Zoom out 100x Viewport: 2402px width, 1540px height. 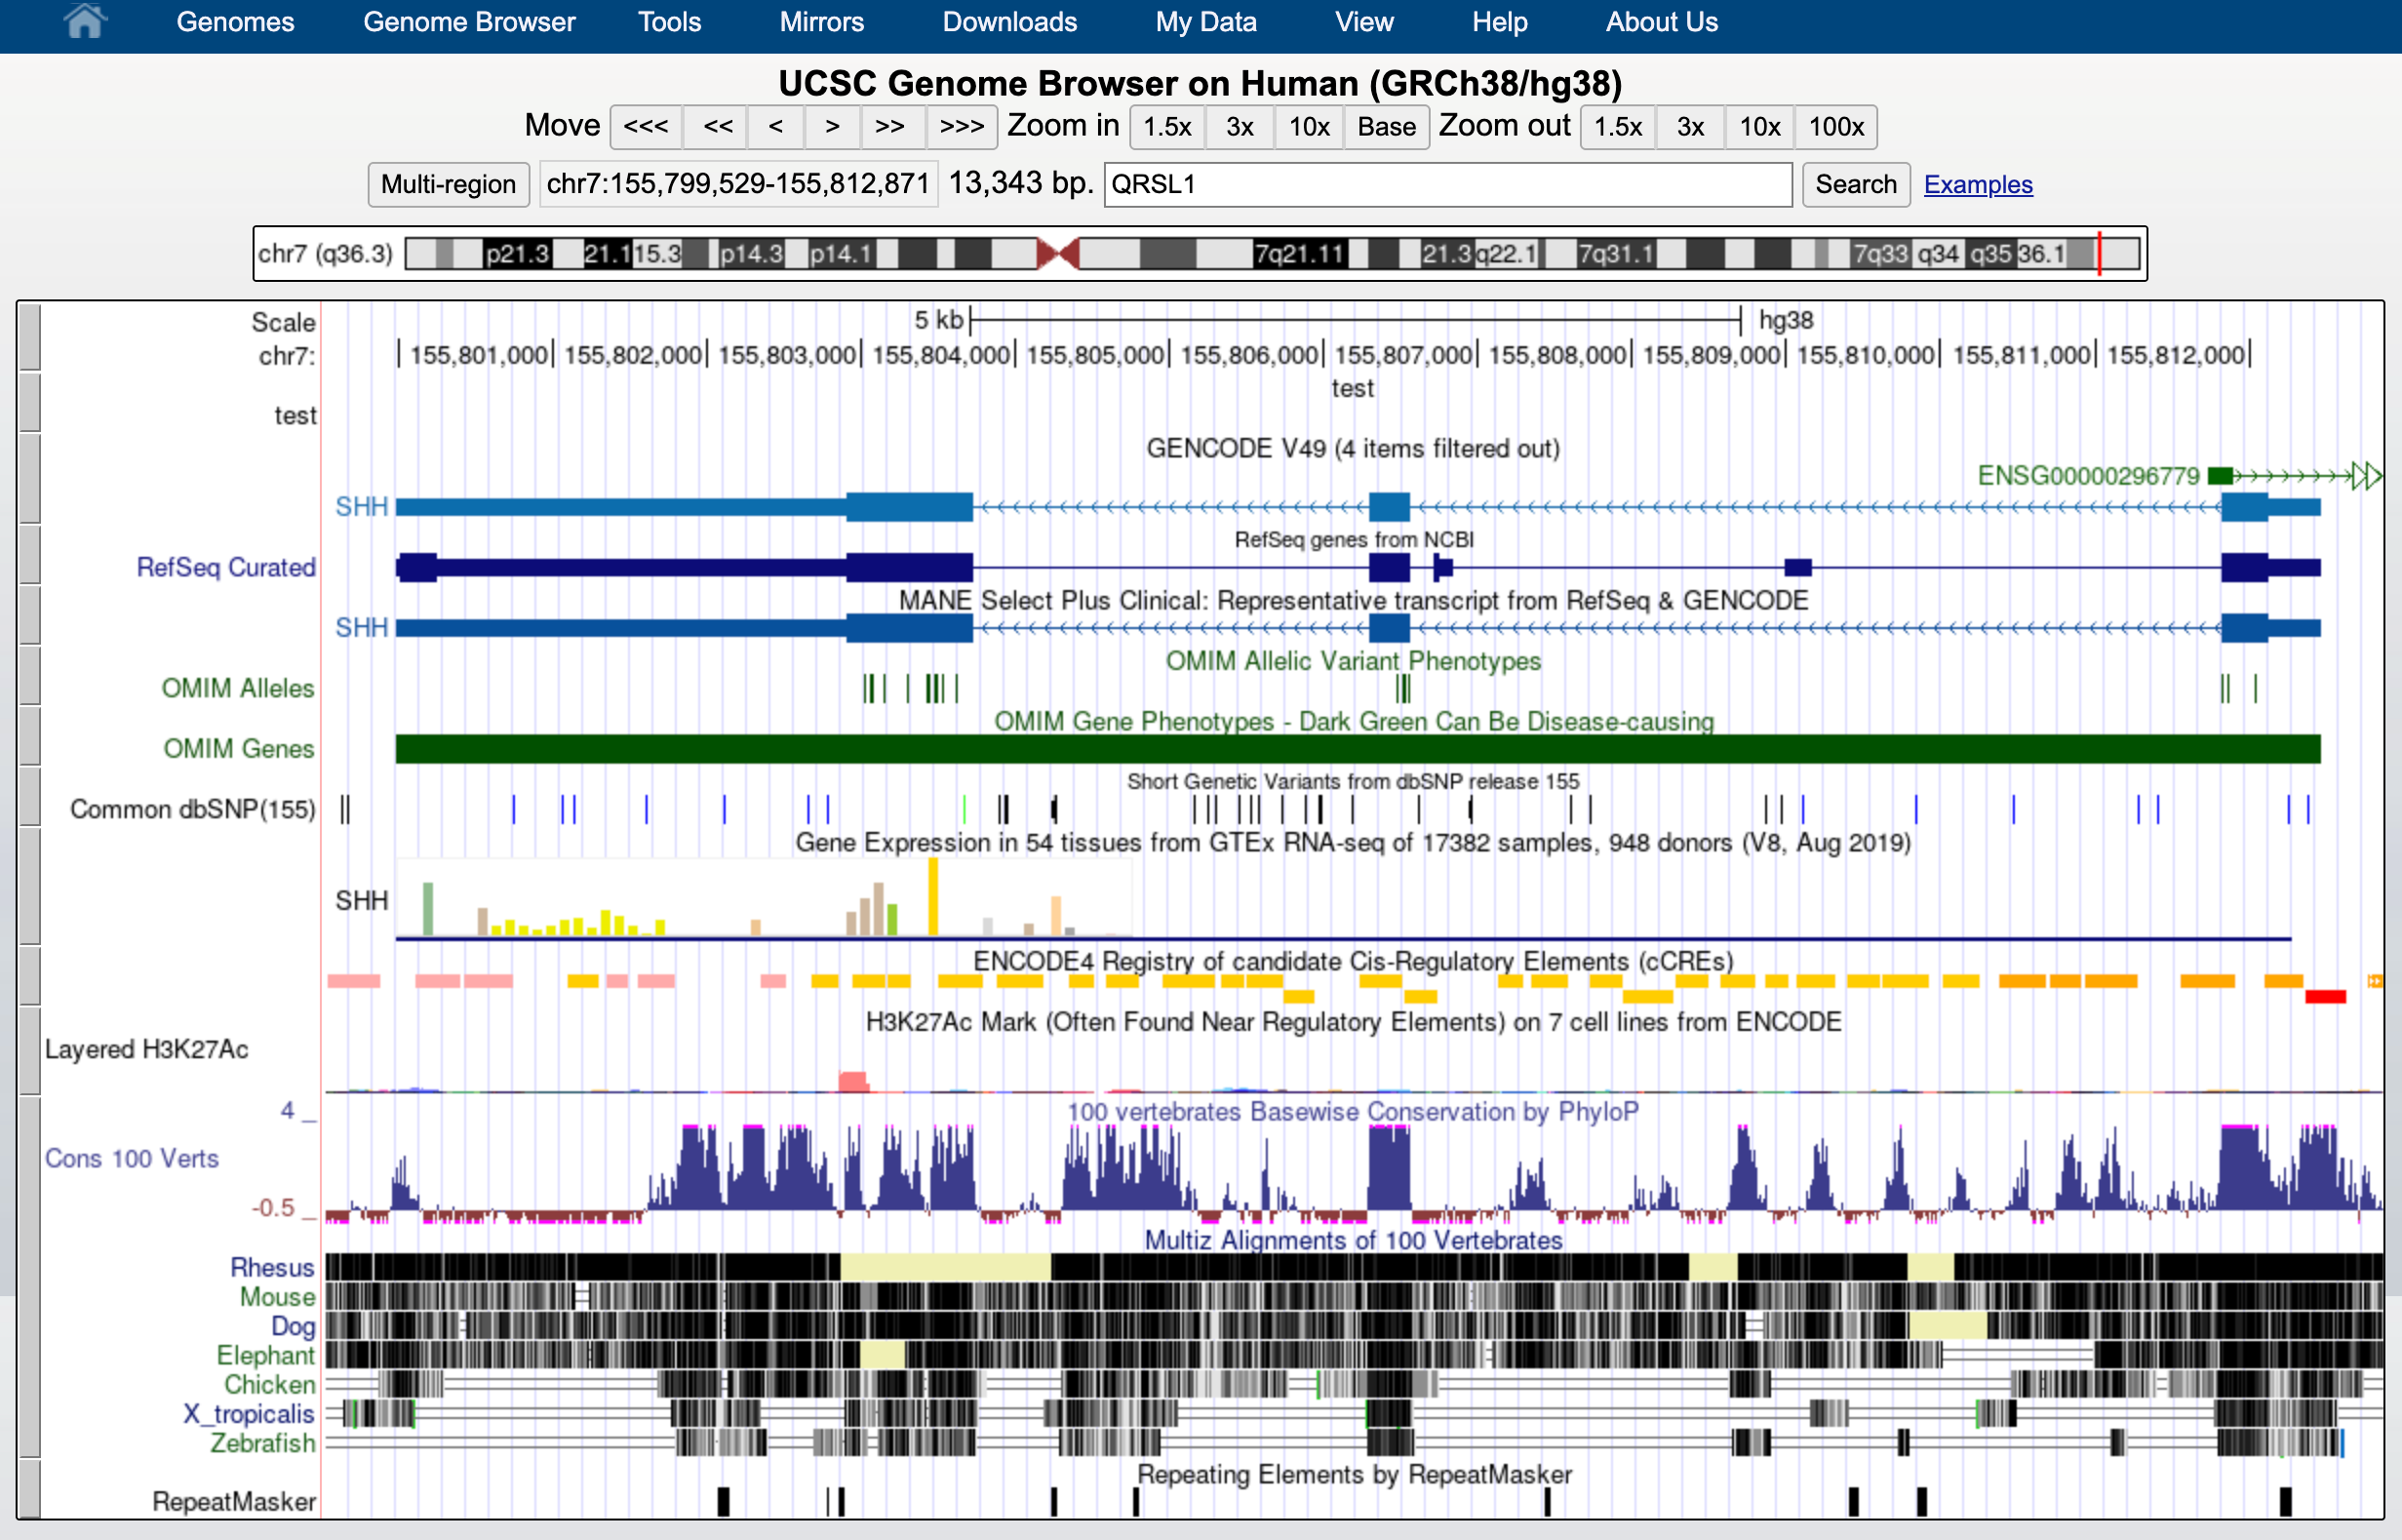1835,127
